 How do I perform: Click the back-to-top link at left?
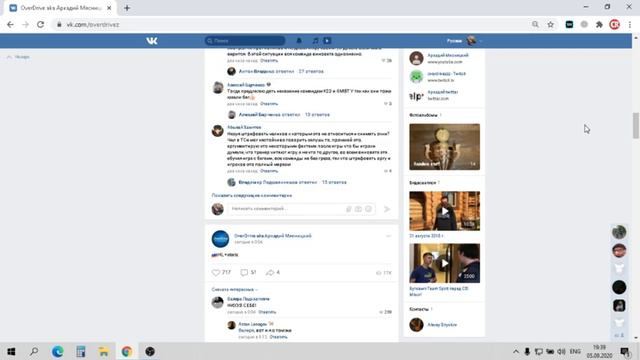(19, 57)
